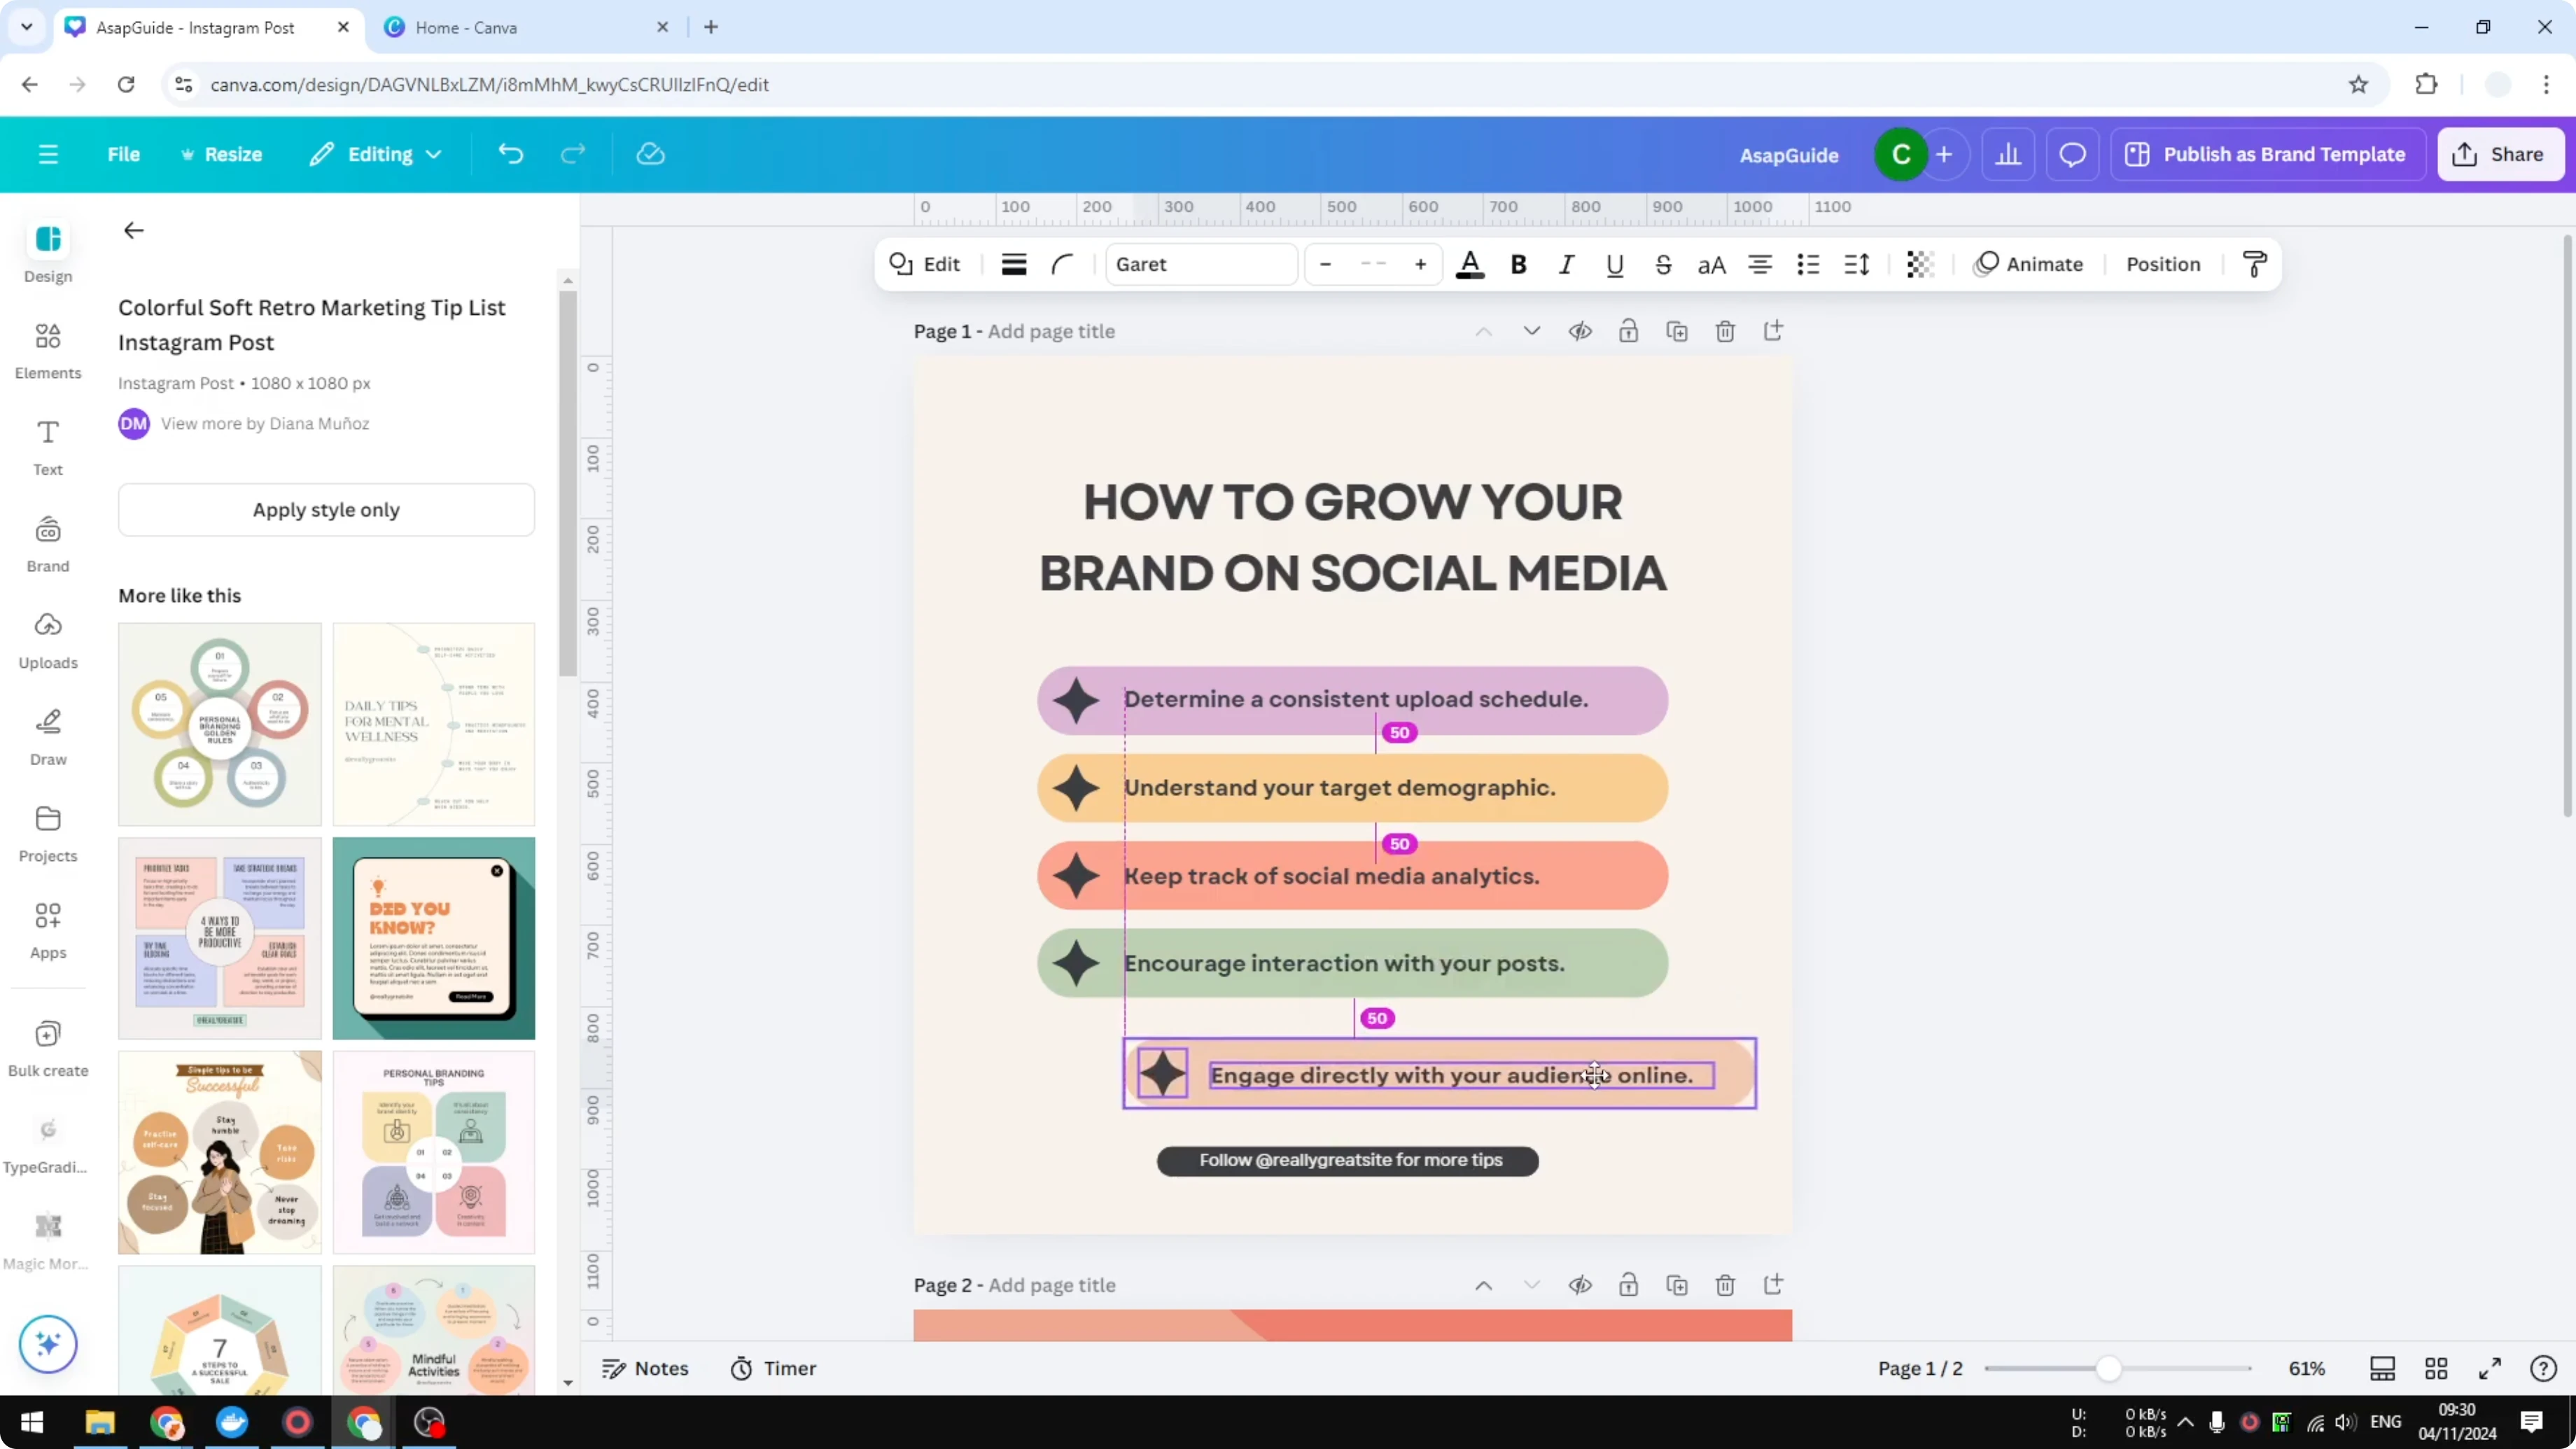Click the Apply style only button
The width and height of the screenshot is (2576, 1449).
point(326,509)
